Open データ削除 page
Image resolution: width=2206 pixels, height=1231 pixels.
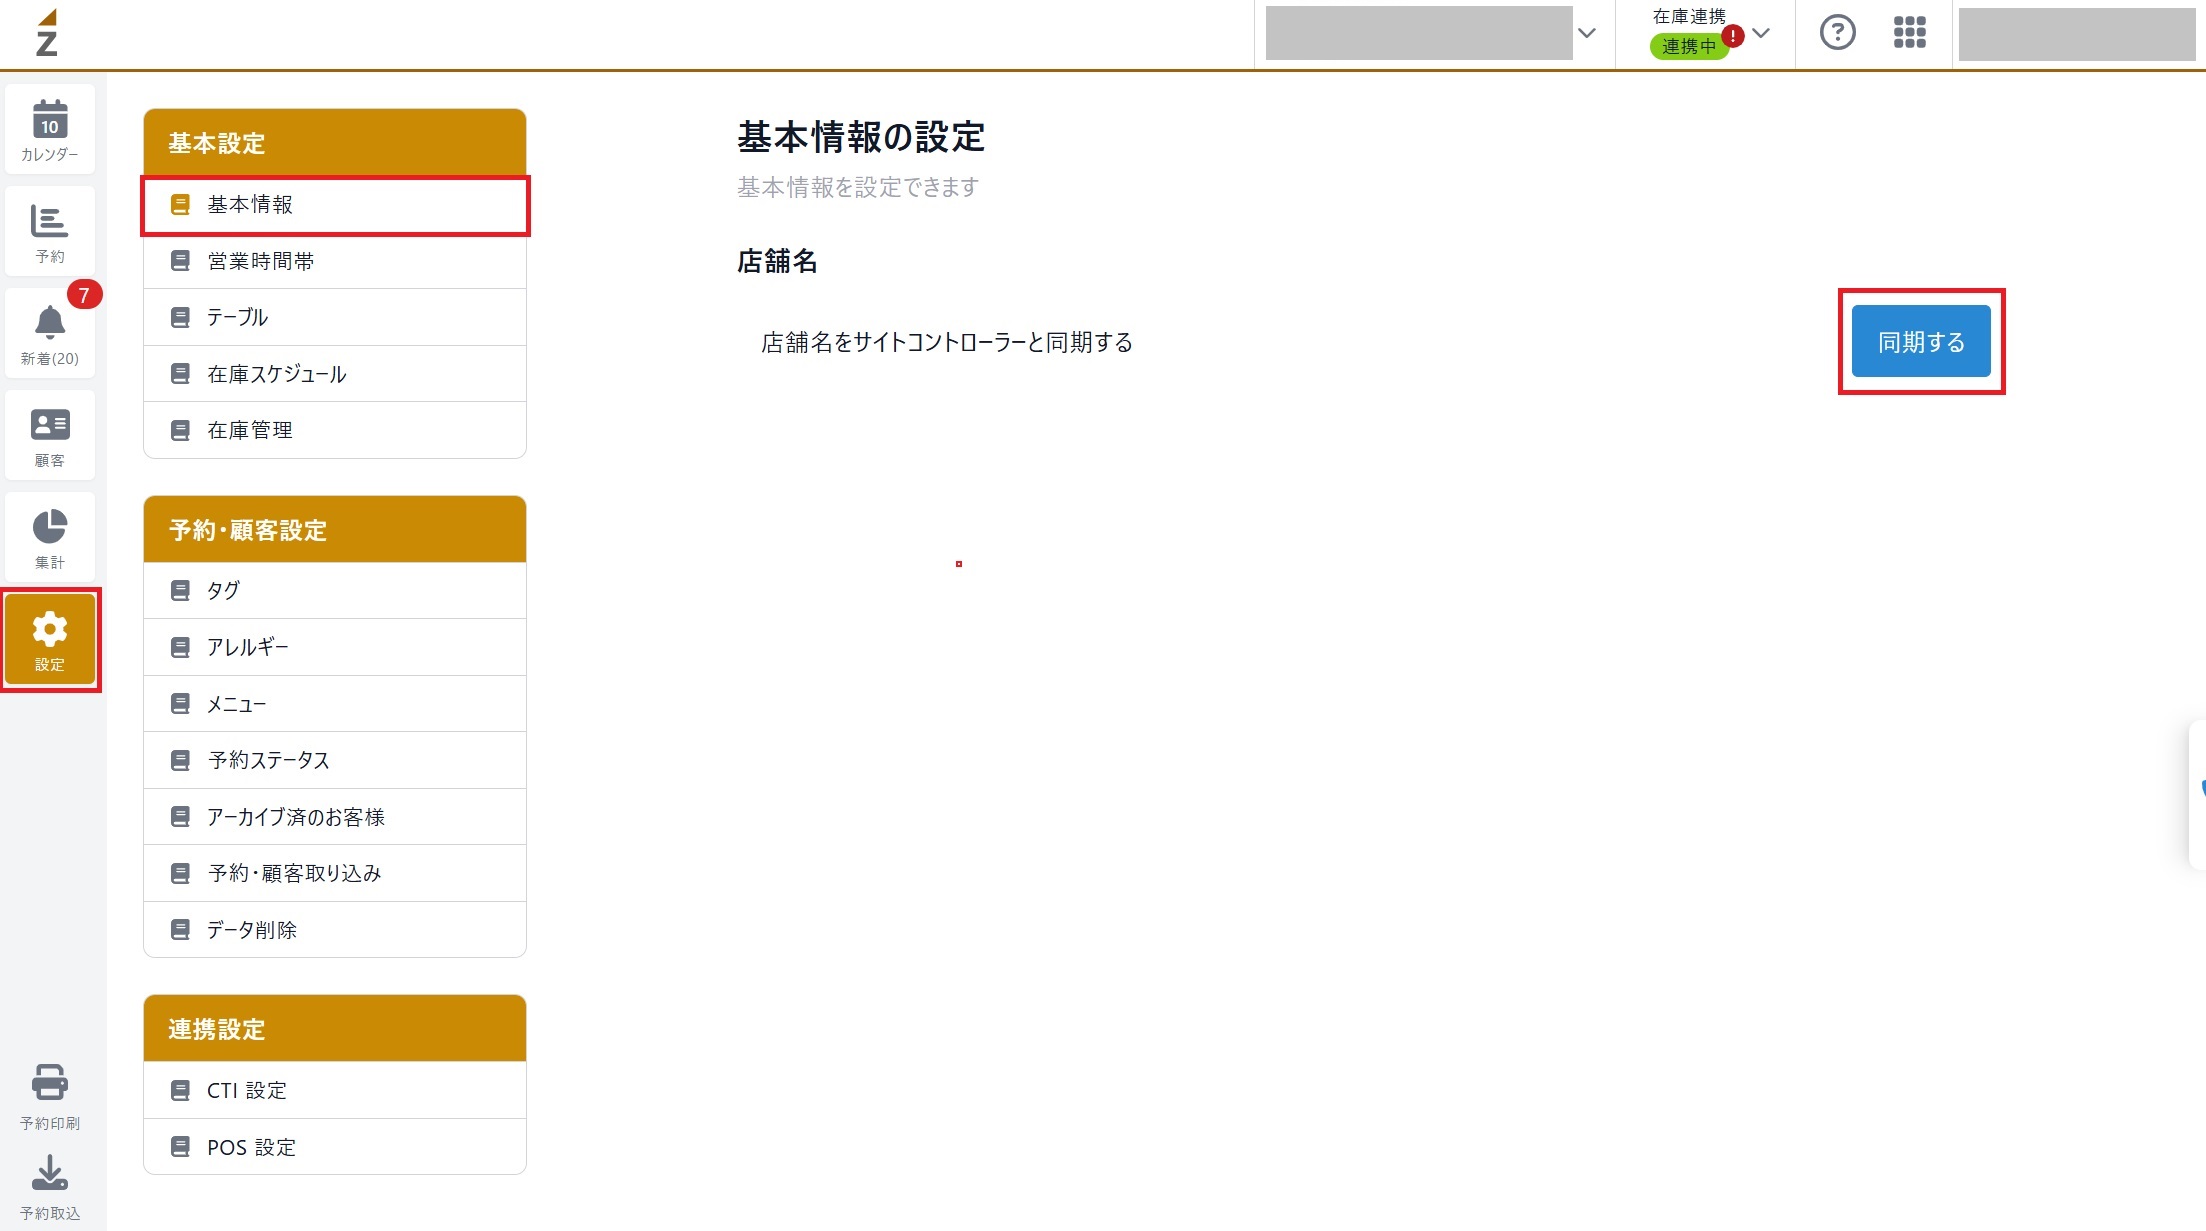coord(335,930)
